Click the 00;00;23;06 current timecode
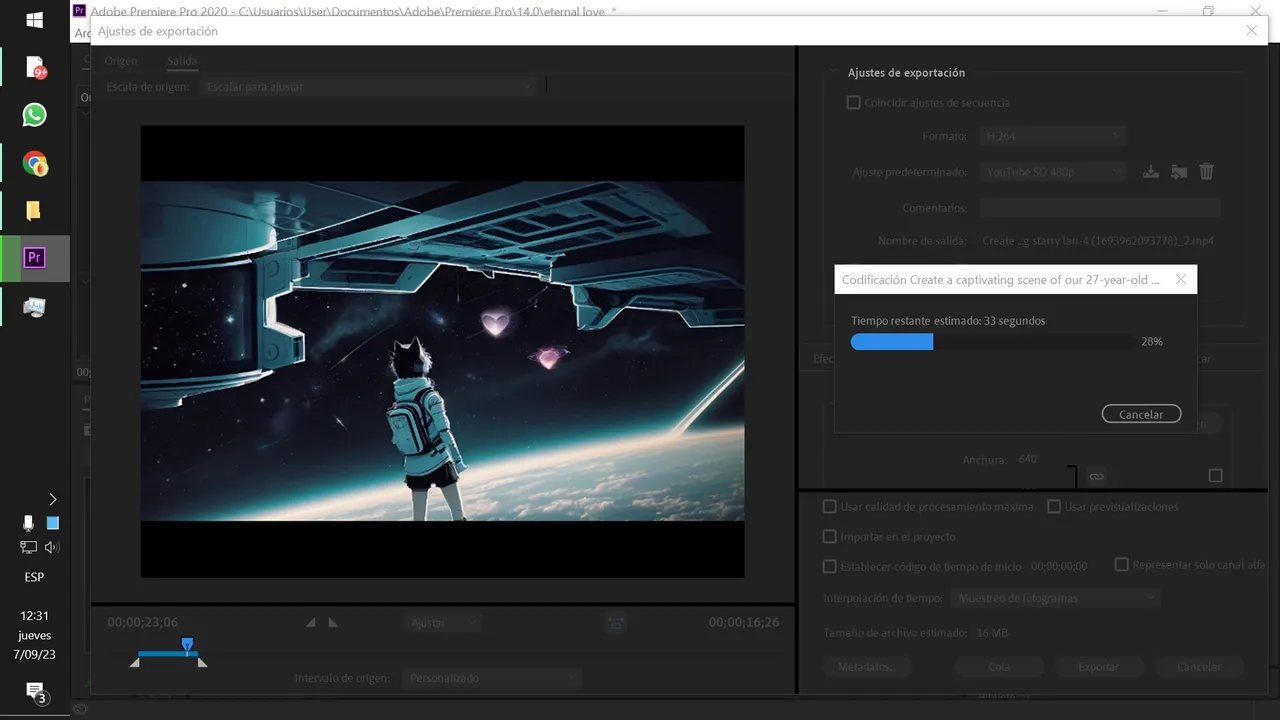This screenshot has height=720, width=1280. (143, 622)
